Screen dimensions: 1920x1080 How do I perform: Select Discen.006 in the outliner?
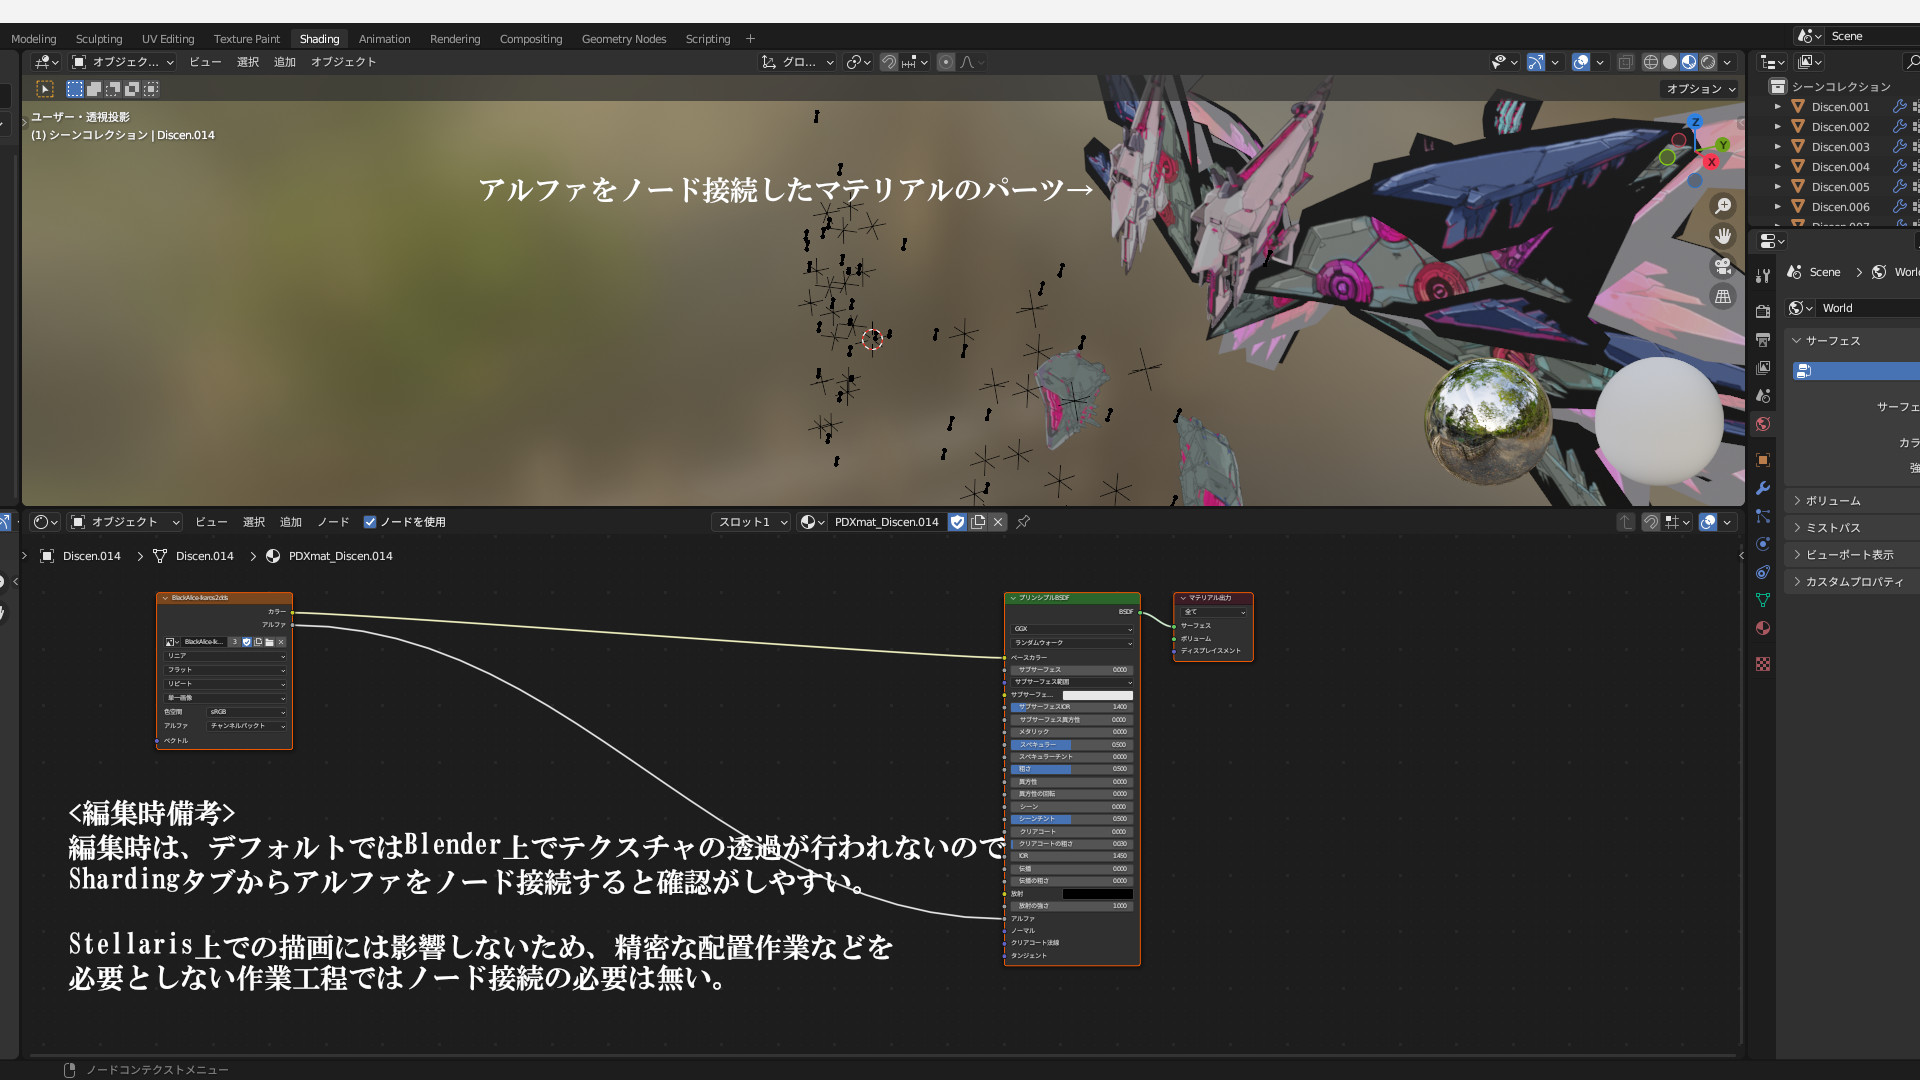(1840, 207)
